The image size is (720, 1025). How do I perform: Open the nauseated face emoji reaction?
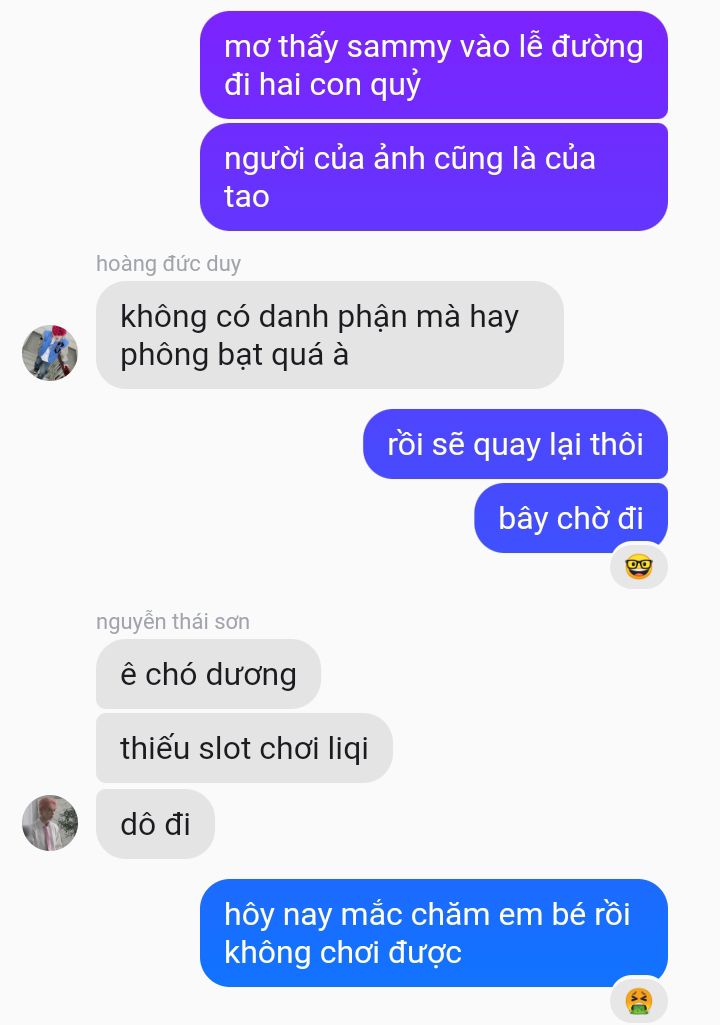[x=639, y=1001]
